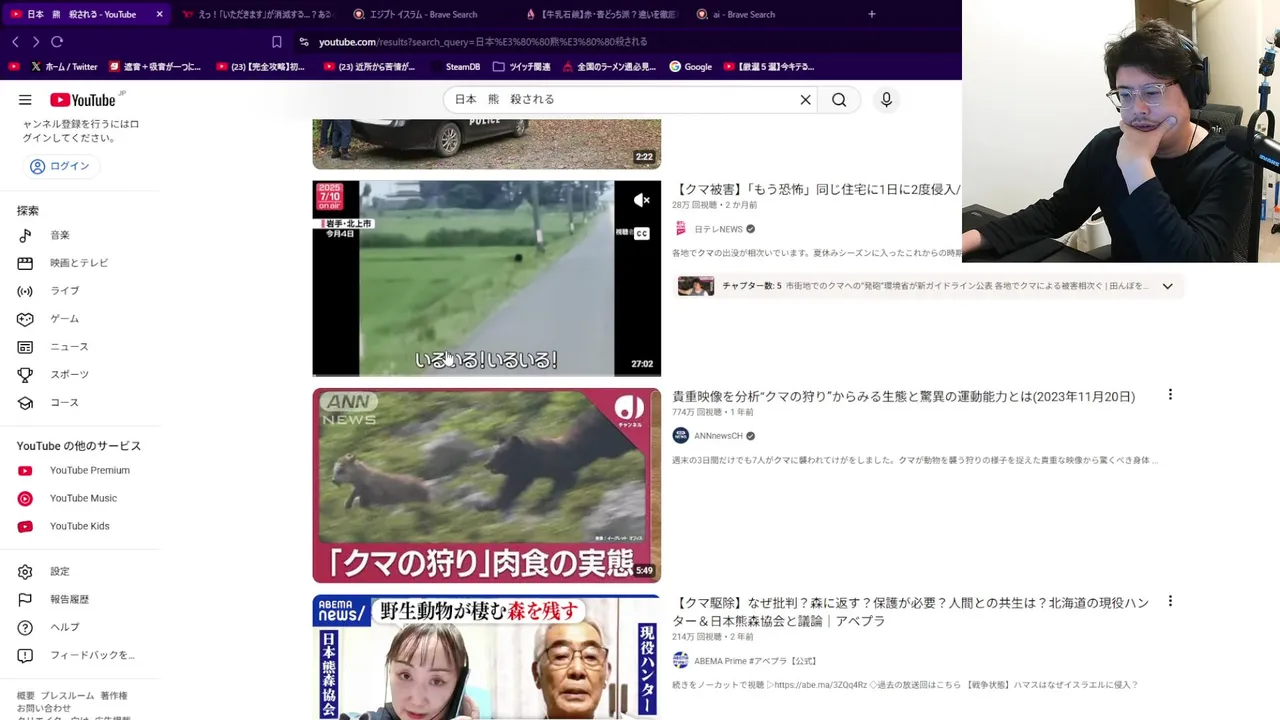Viewport: 1280px width, 720px height.
Task: Open the YouTube hamburger guide menu
Action: pyautogui.click(x=25, y=100)
